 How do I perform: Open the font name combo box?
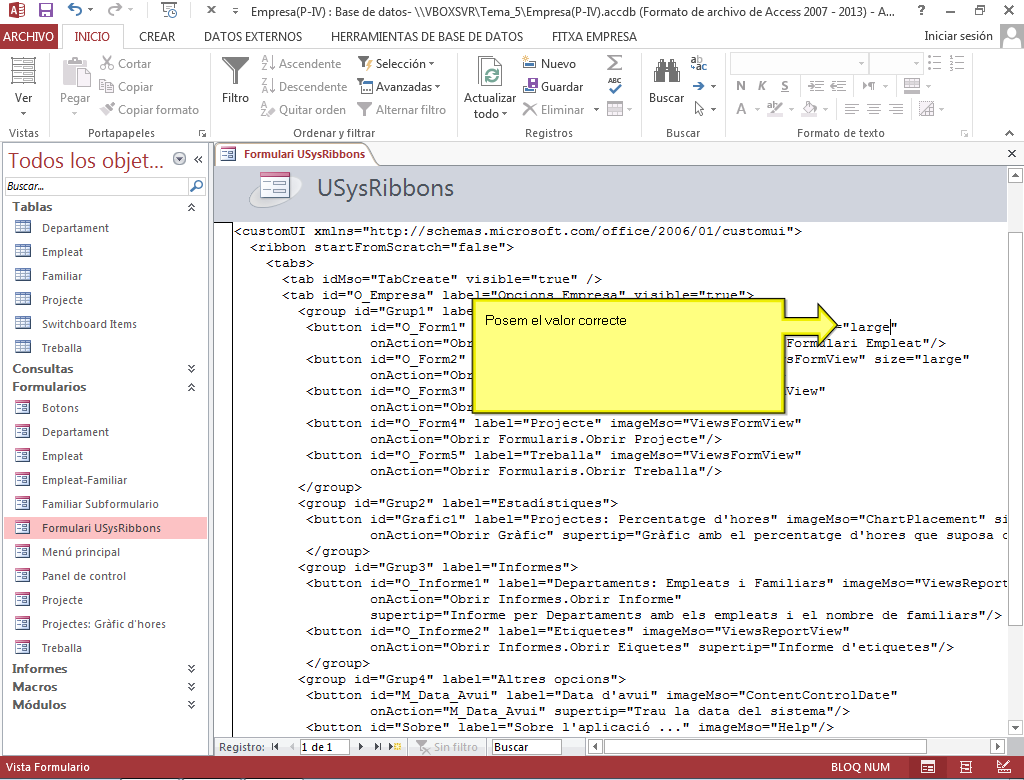tap(799, 63)
